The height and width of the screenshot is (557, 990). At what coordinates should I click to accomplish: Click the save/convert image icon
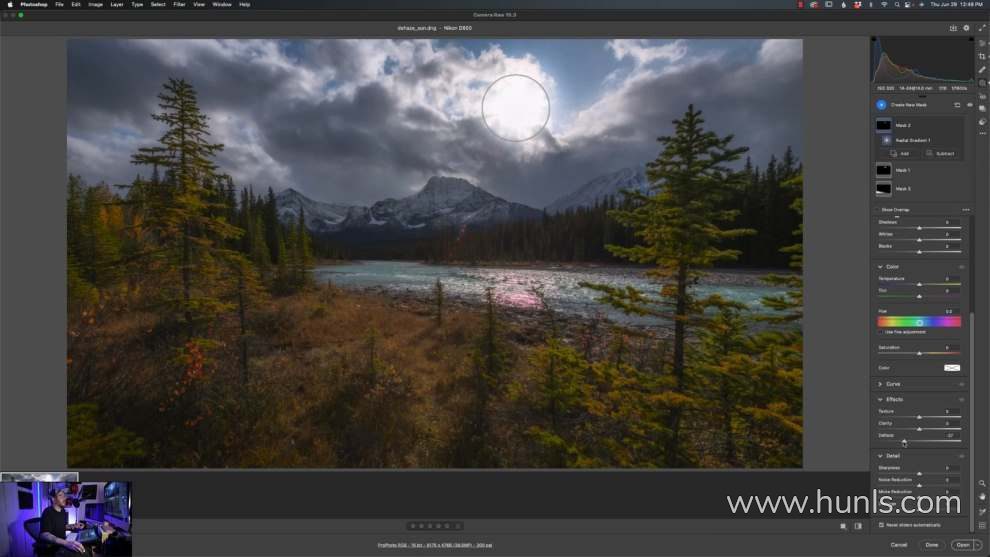pos(953,28)
